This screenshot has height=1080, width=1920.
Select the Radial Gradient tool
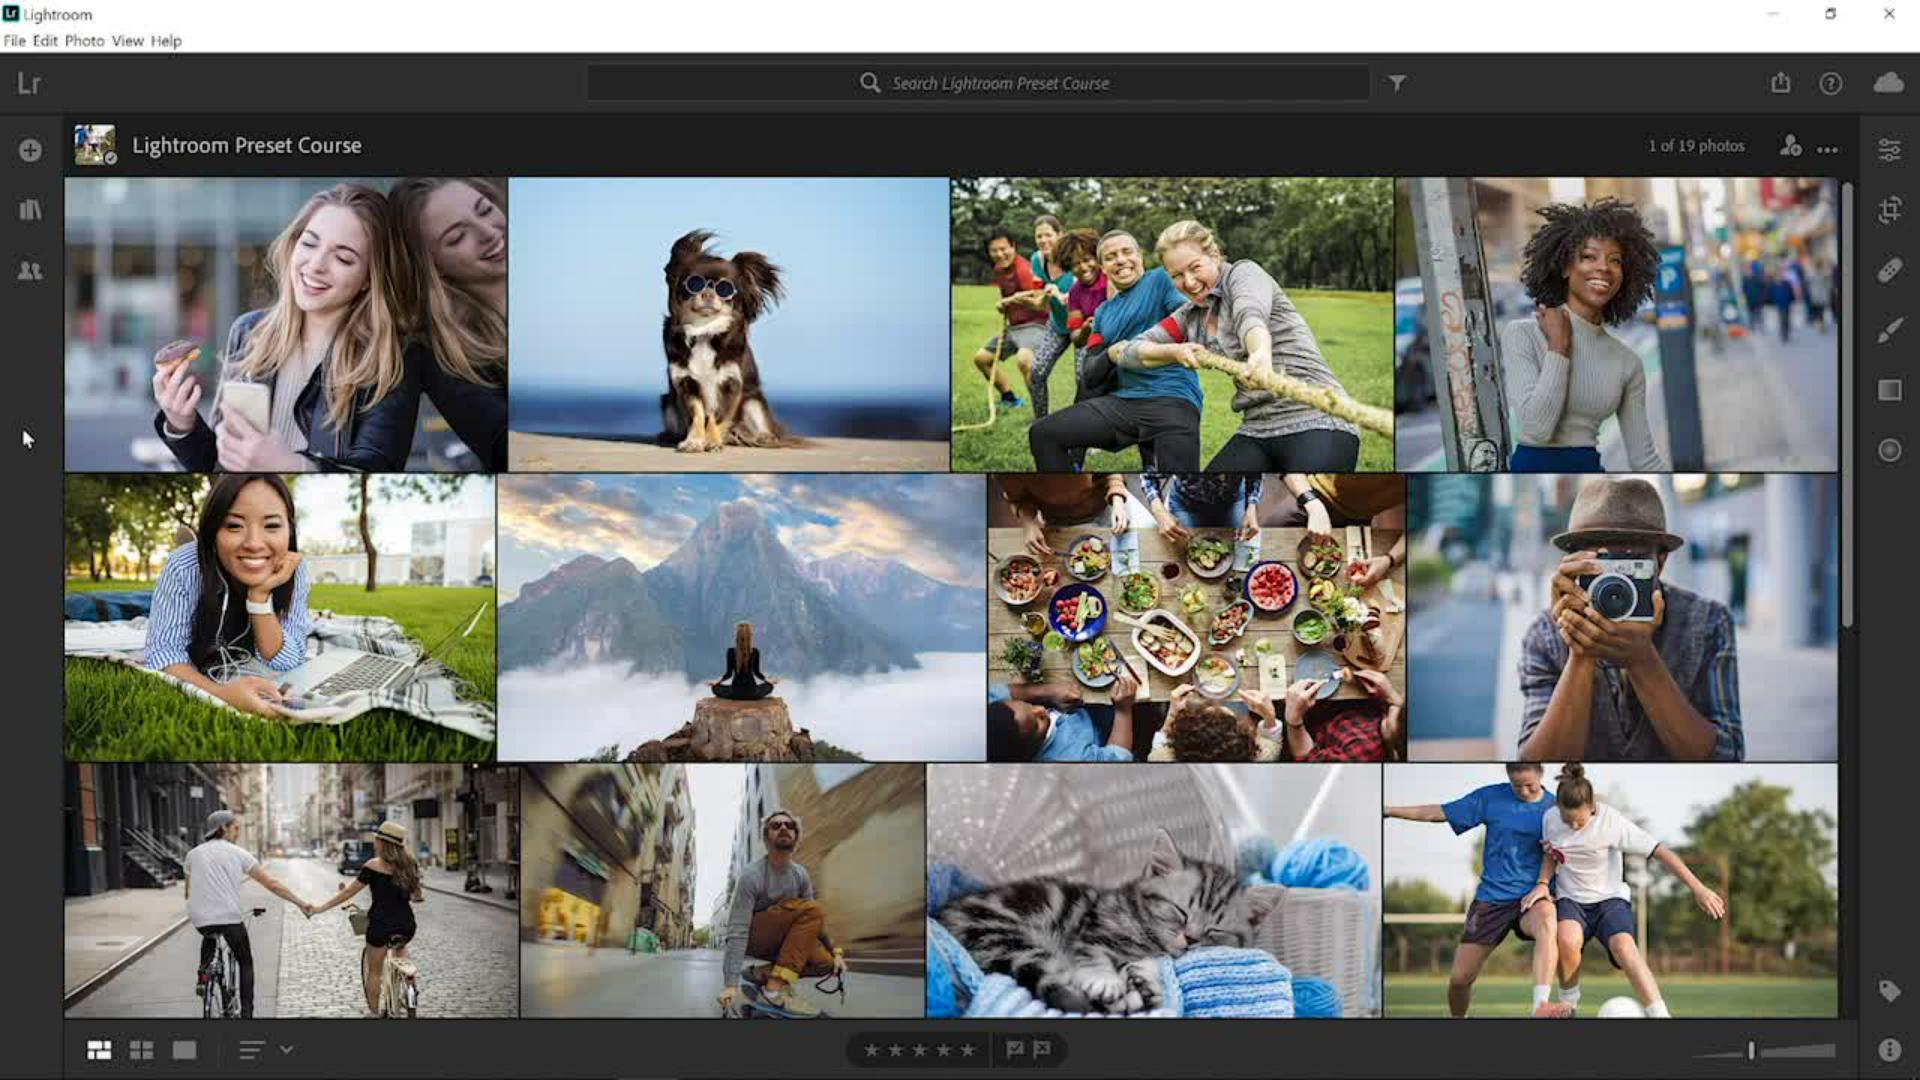point(1889,450)
